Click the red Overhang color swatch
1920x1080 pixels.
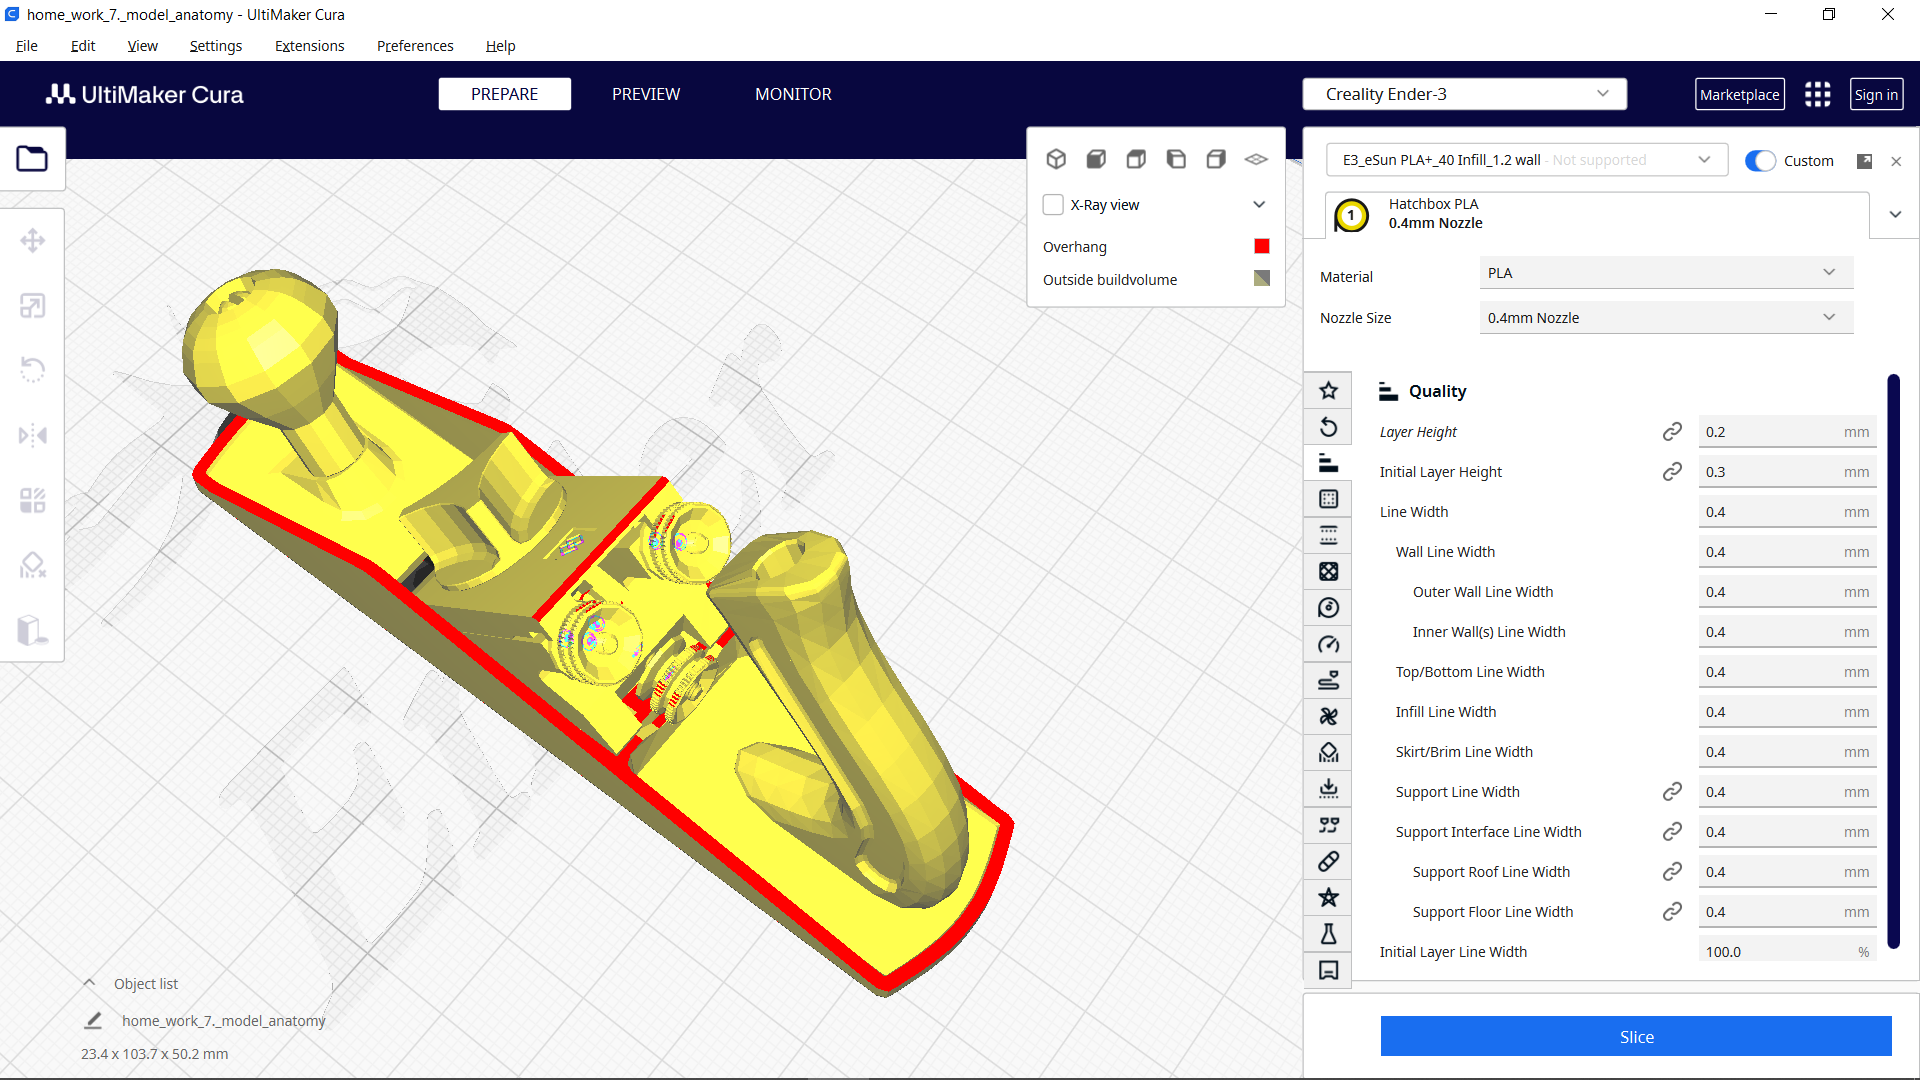coord(1261,246)
